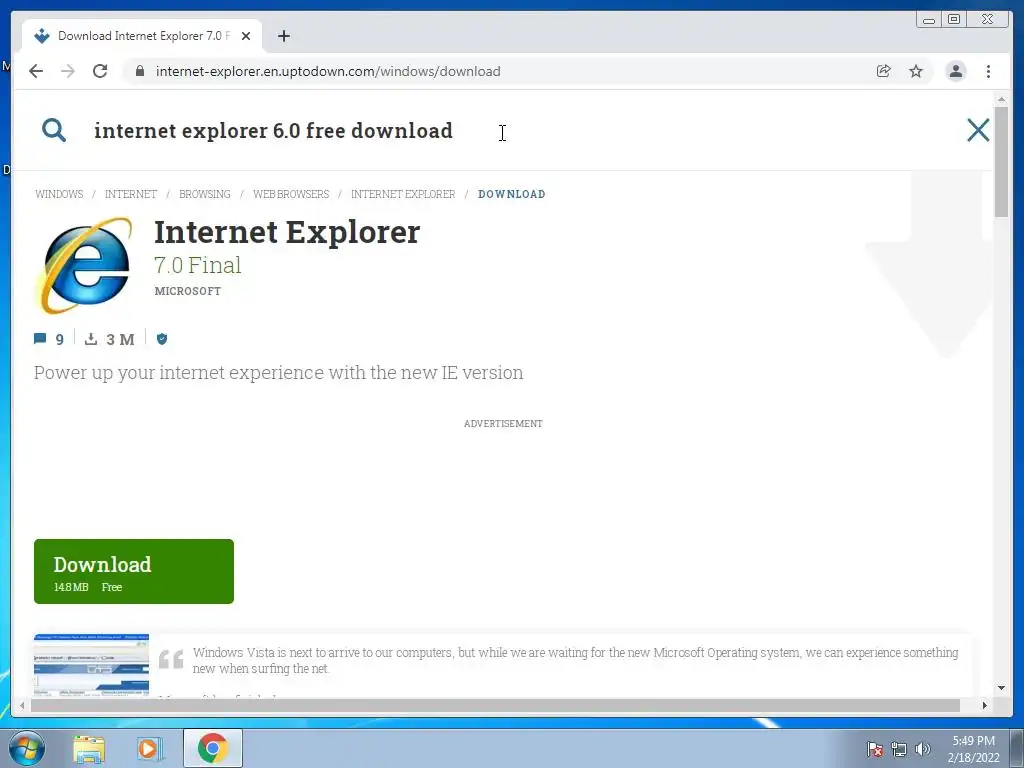Image resolution: width=1024 pixels, height=768 pixels.
Task: Go back to previous page
Action: point(36,71)
